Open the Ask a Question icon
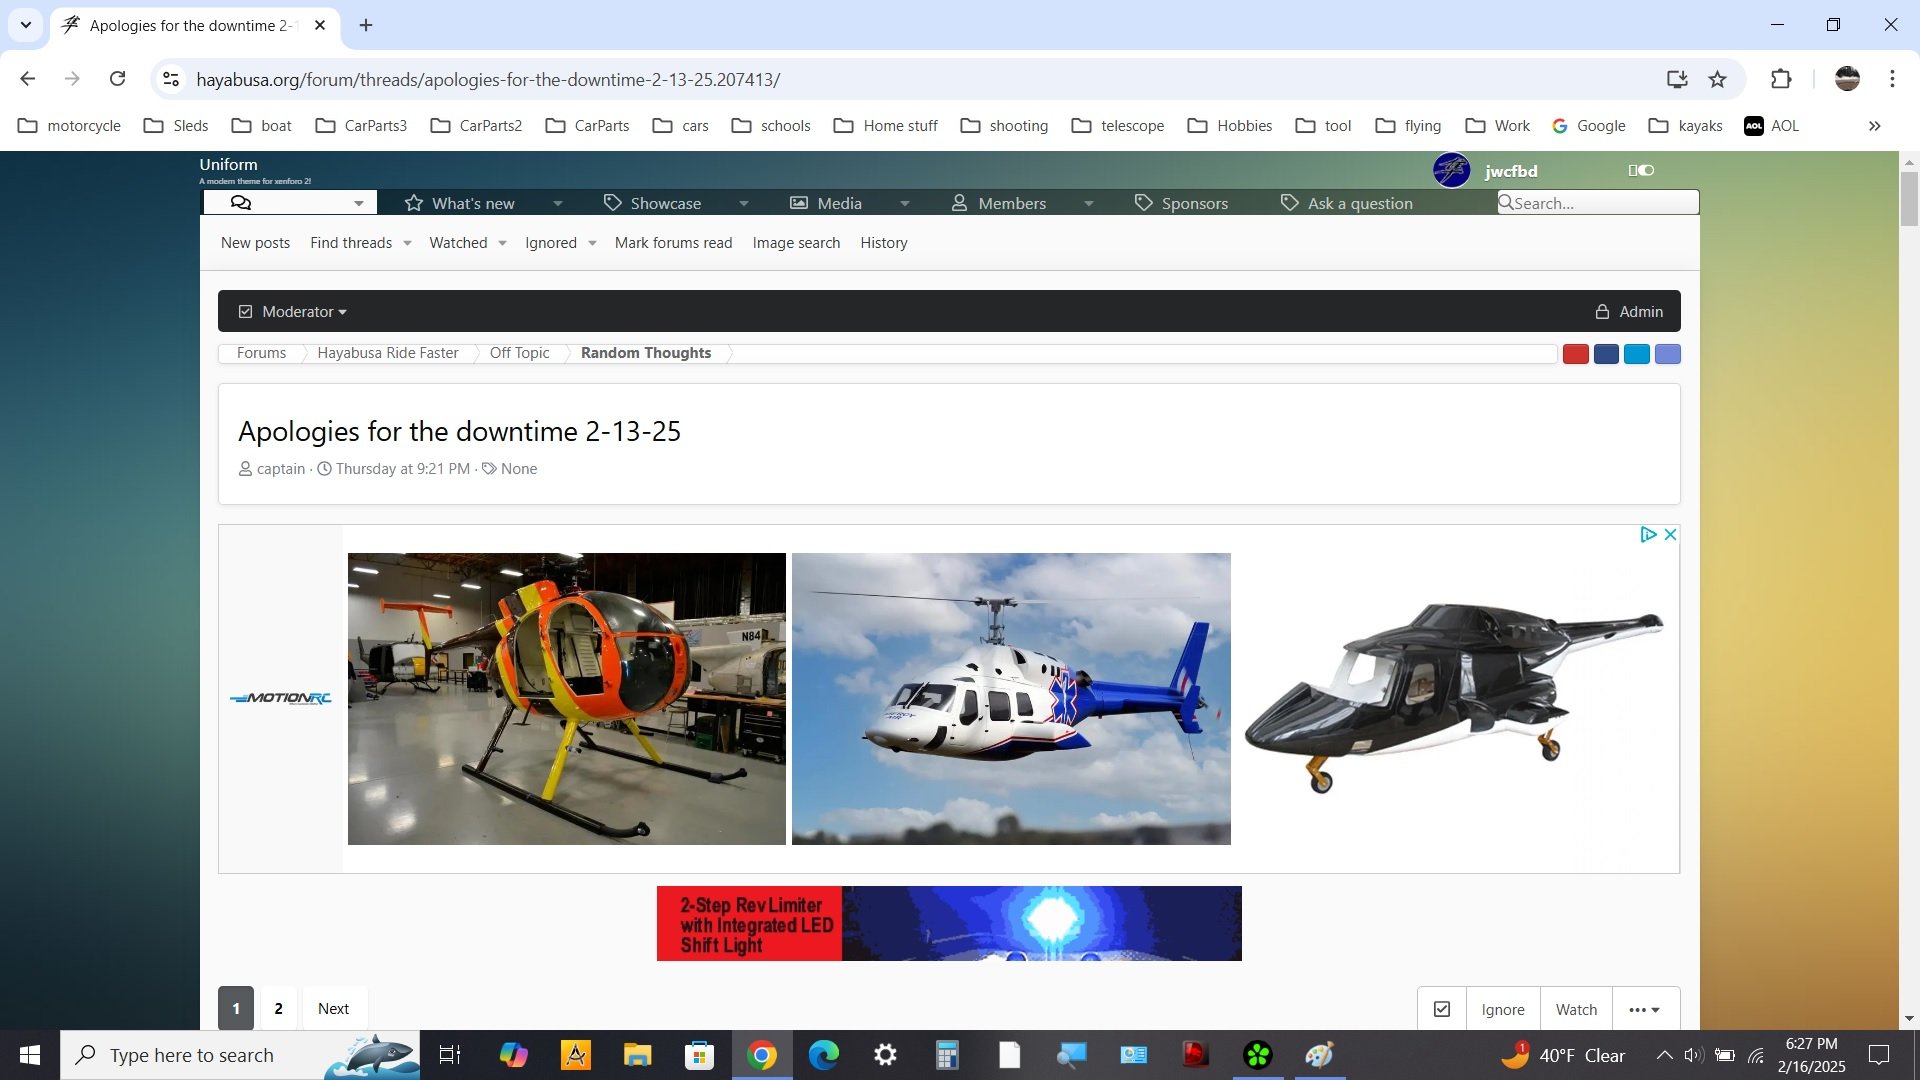 coord(1288,202)
